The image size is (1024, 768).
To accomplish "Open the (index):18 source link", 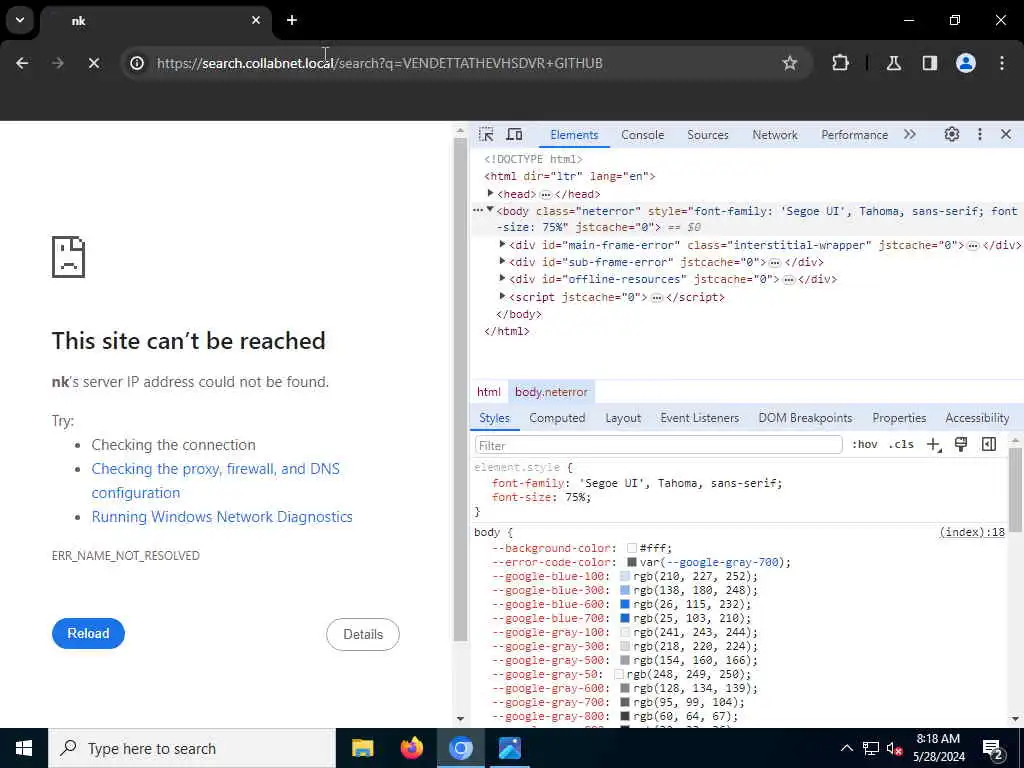I will 972,532.
